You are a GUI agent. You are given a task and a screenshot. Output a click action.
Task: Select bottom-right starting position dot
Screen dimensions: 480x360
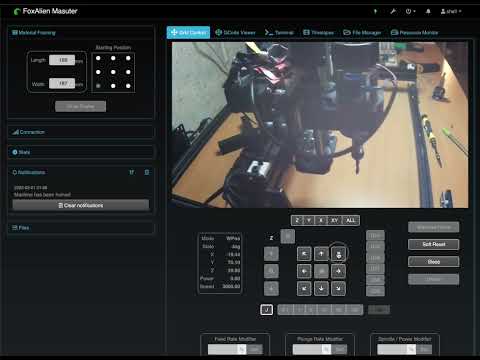click(x=128, y=86)
